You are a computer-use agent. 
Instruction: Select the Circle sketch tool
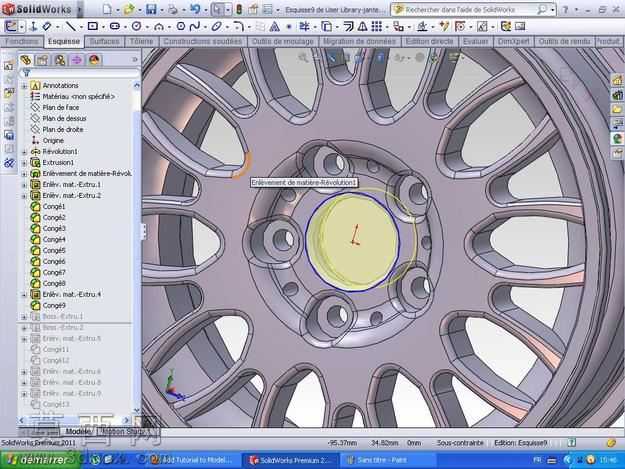click(x=136, y=26)
